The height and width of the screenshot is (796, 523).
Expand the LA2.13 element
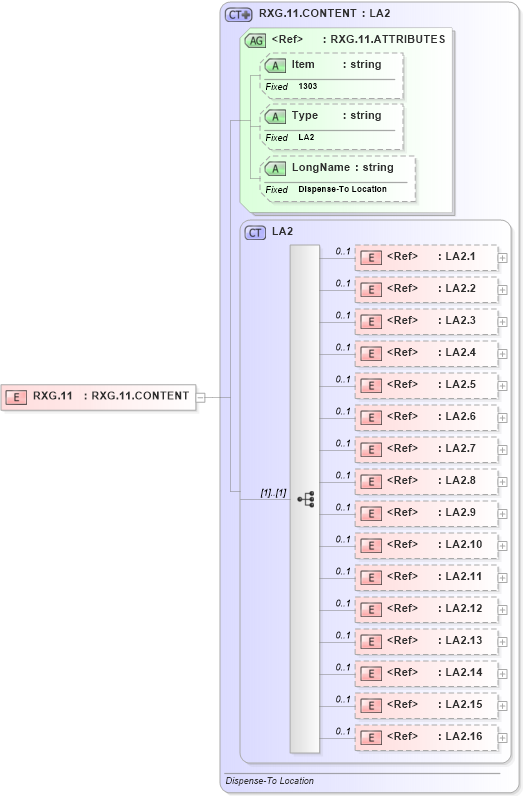tap(503, 642)
